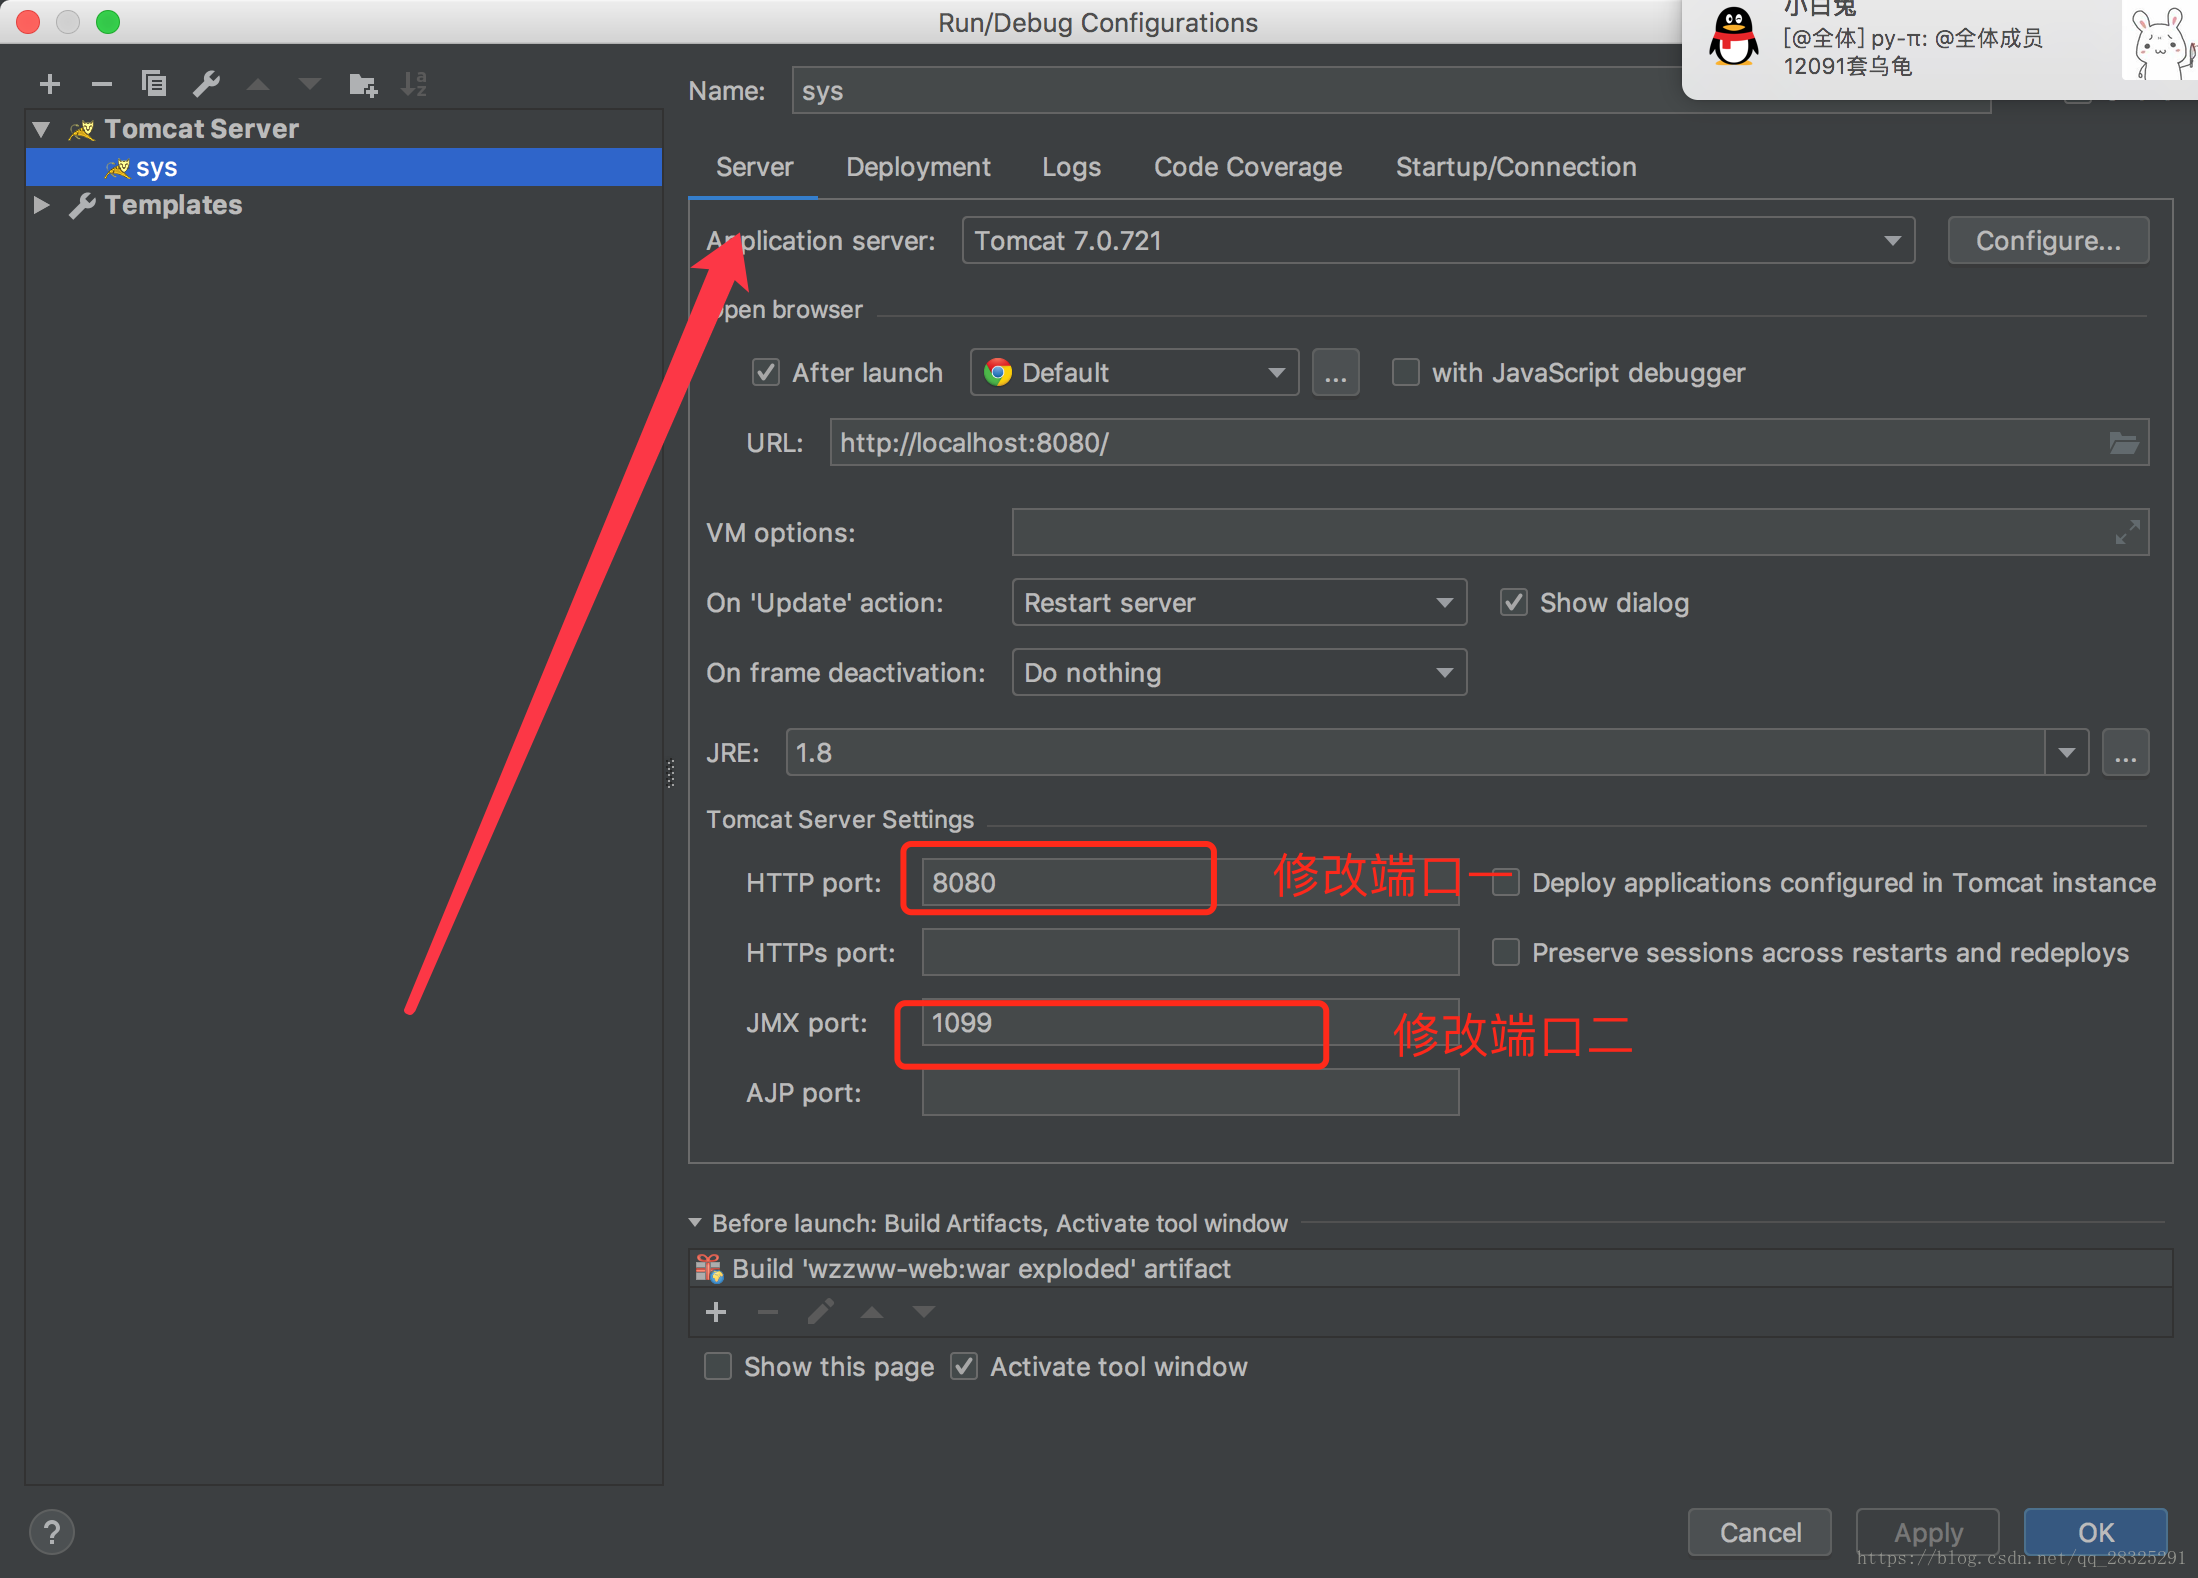This screenshot has height=1578, width=2198.
Task: Enable Deploy applications configured in Tomcat instance
Action: [1506, 883]
